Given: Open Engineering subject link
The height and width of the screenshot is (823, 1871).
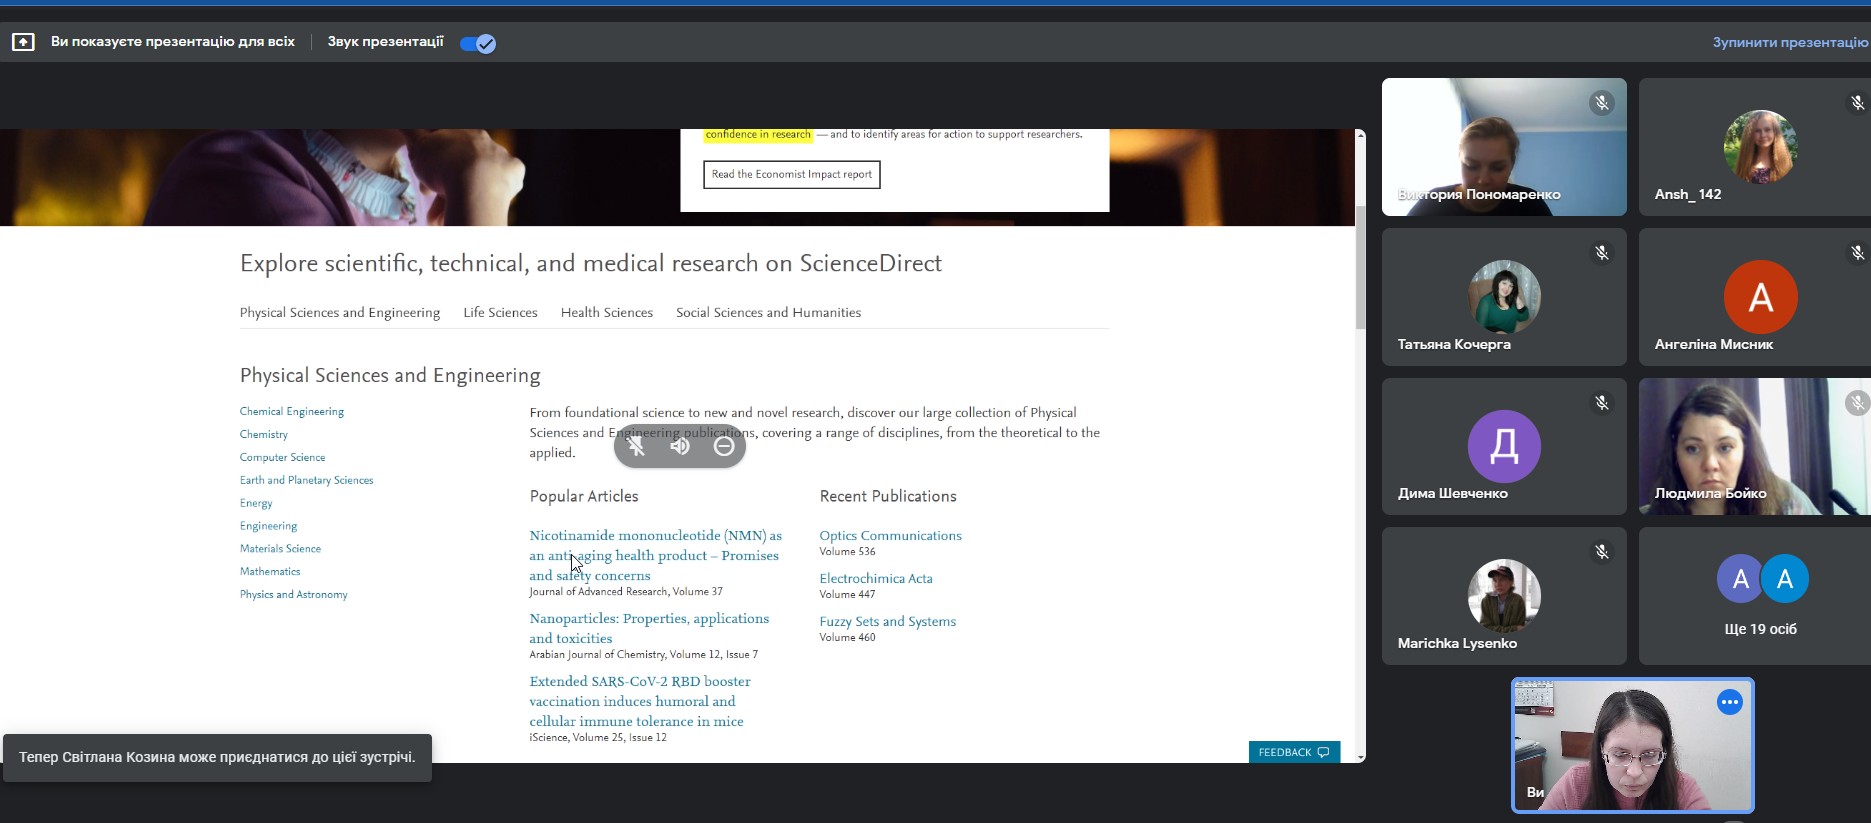Looking at the screenshot, I should coord(268,526).
